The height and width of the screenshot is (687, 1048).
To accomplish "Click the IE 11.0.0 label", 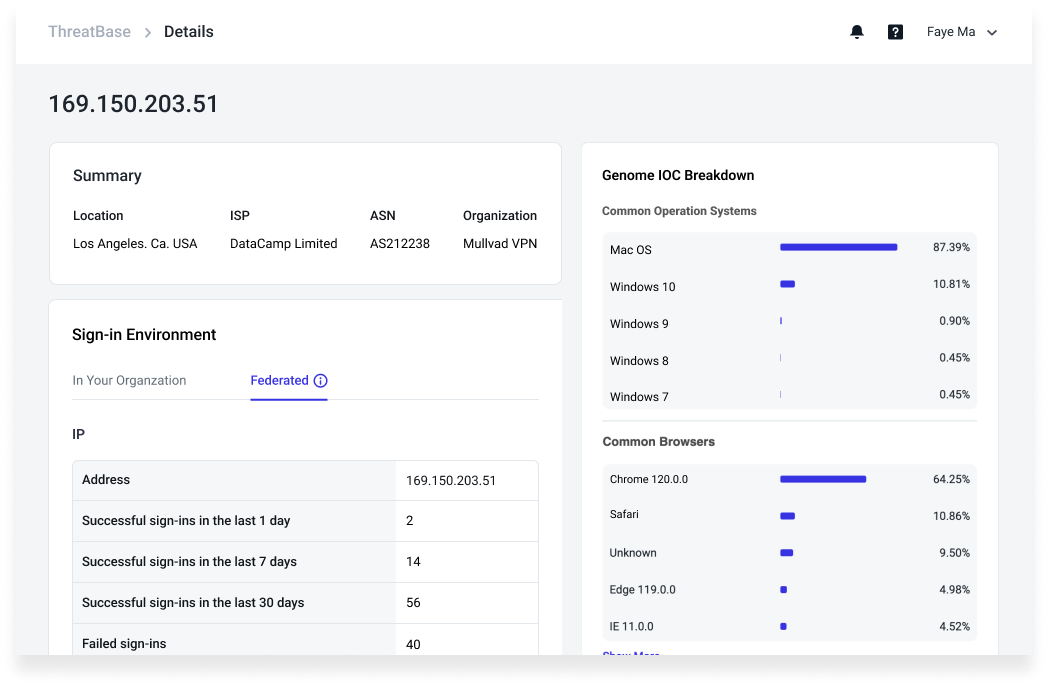I will 631,626.
